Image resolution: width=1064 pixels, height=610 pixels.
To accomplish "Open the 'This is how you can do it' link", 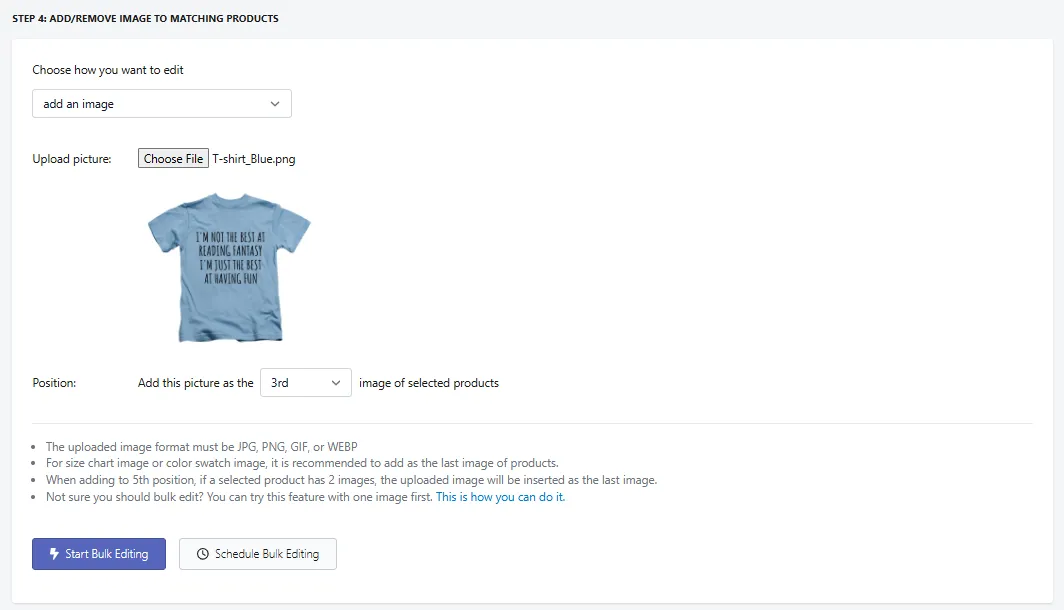I will tap(500, 497).
